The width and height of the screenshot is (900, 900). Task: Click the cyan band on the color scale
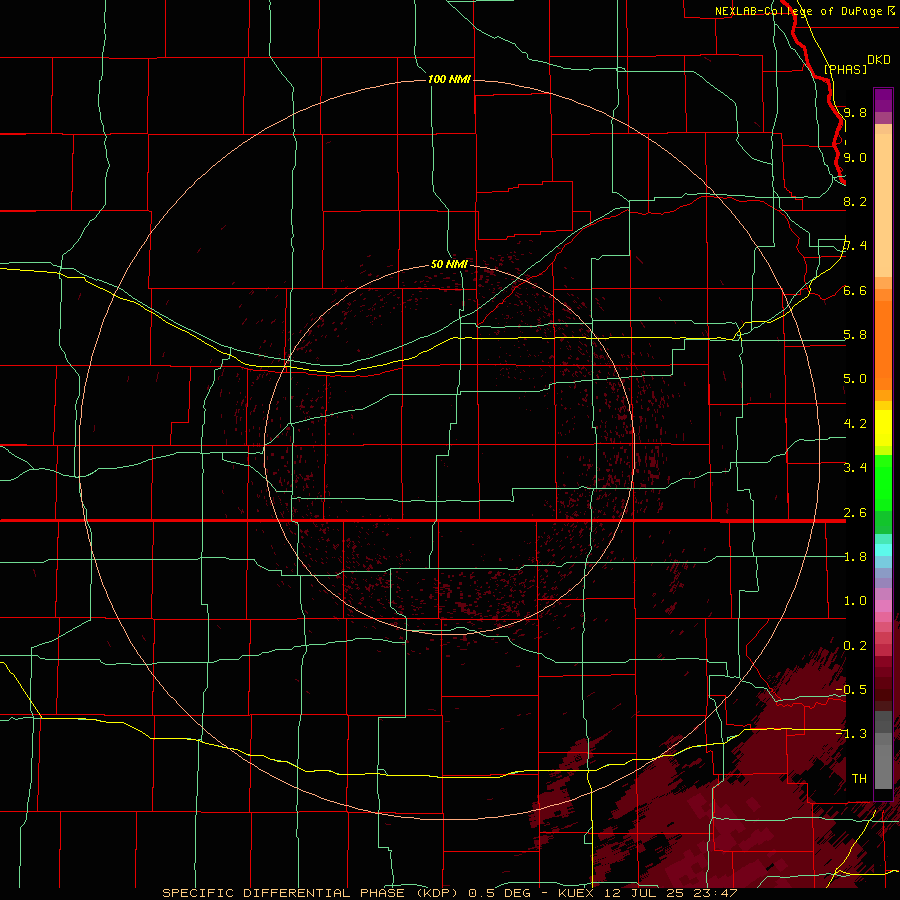883,550
